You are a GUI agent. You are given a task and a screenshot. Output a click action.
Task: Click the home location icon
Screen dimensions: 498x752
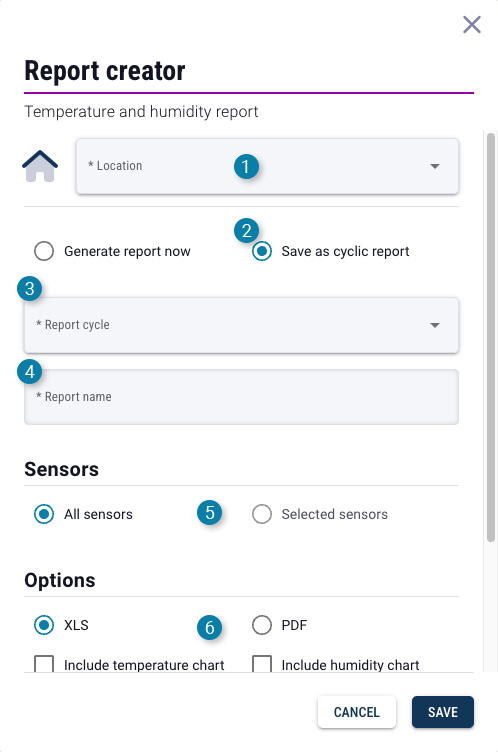40,166
